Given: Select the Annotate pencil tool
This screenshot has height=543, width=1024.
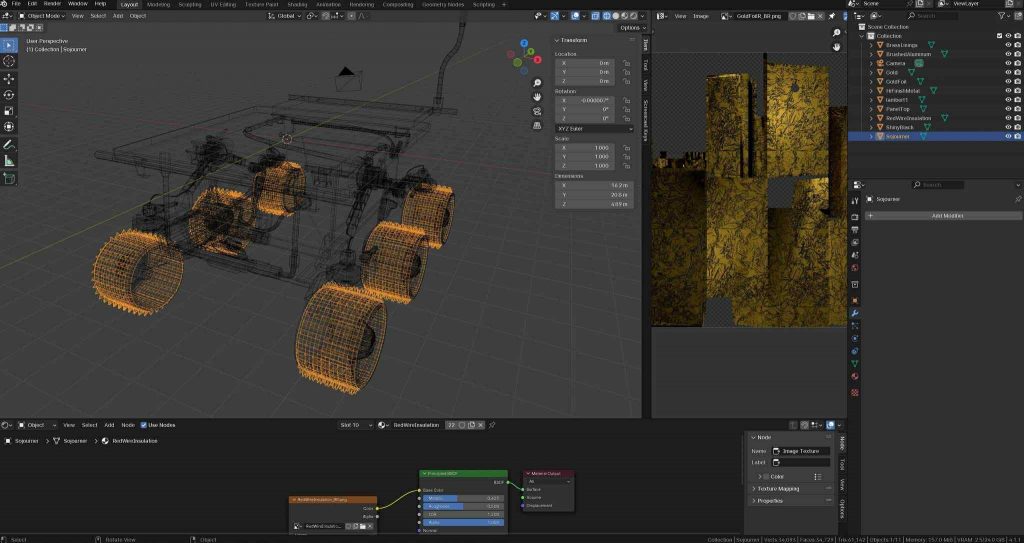Looking at the screenshot, I should (x=9, y=144).
